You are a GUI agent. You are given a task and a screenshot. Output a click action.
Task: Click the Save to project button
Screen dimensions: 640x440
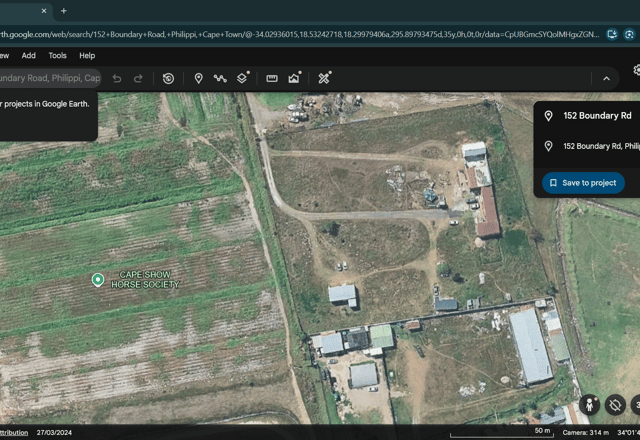point(583,183)
